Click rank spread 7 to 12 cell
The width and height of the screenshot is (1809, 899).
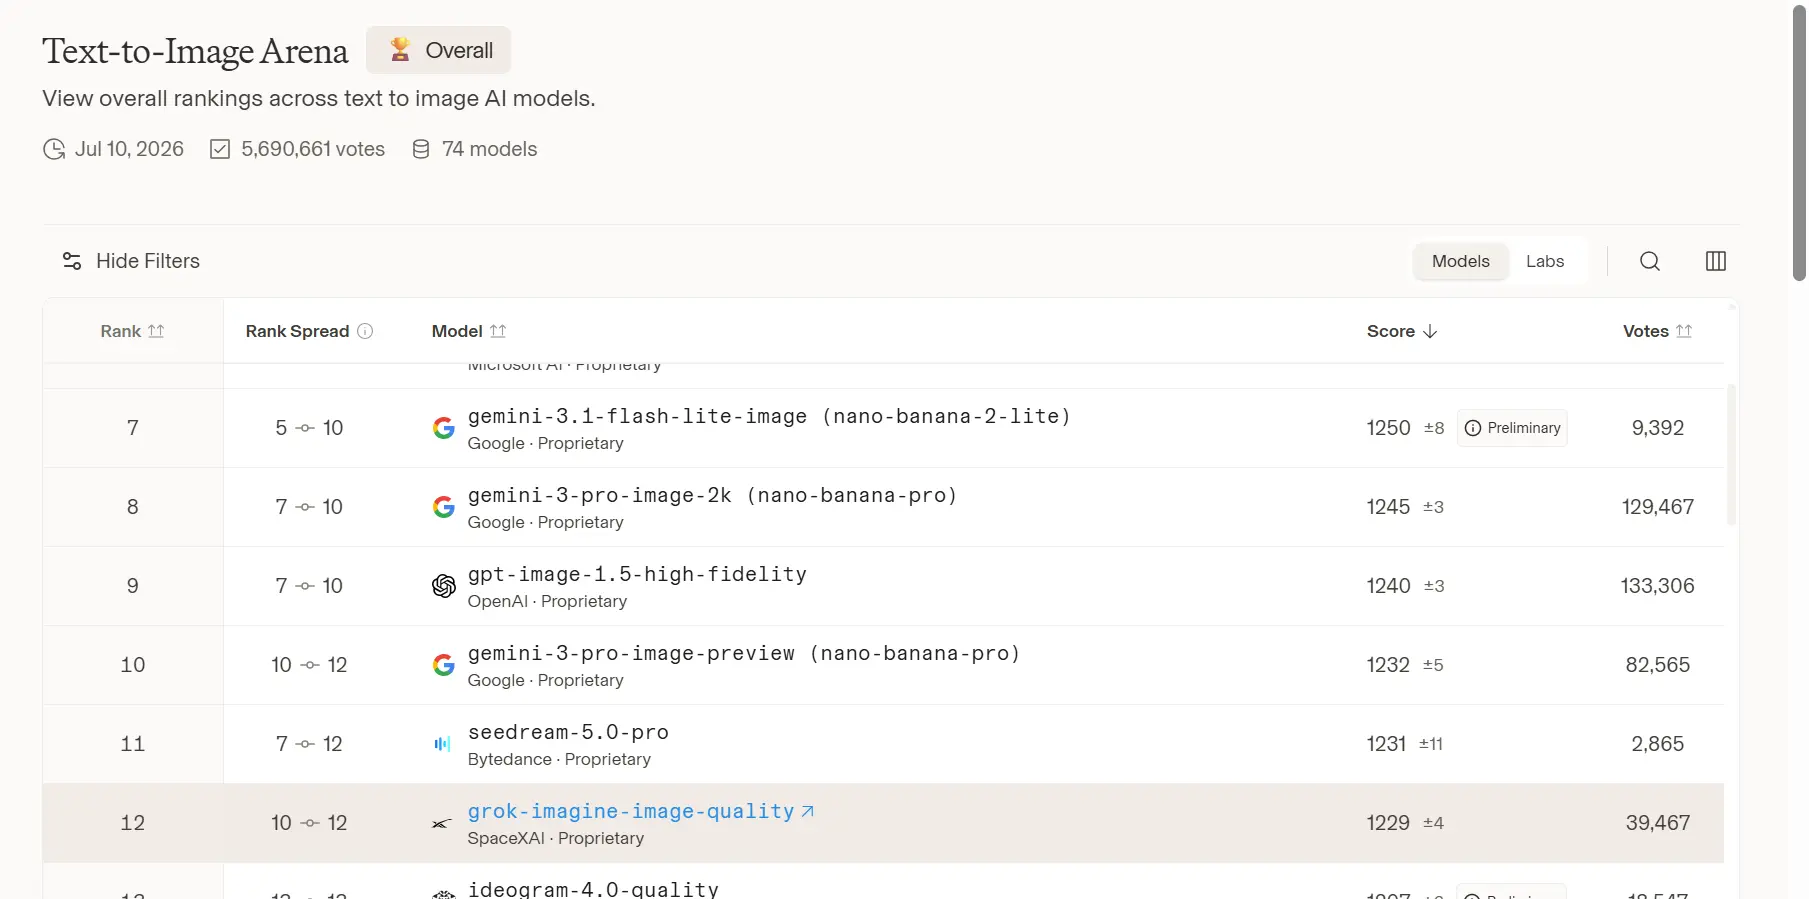tap(309, 744)
